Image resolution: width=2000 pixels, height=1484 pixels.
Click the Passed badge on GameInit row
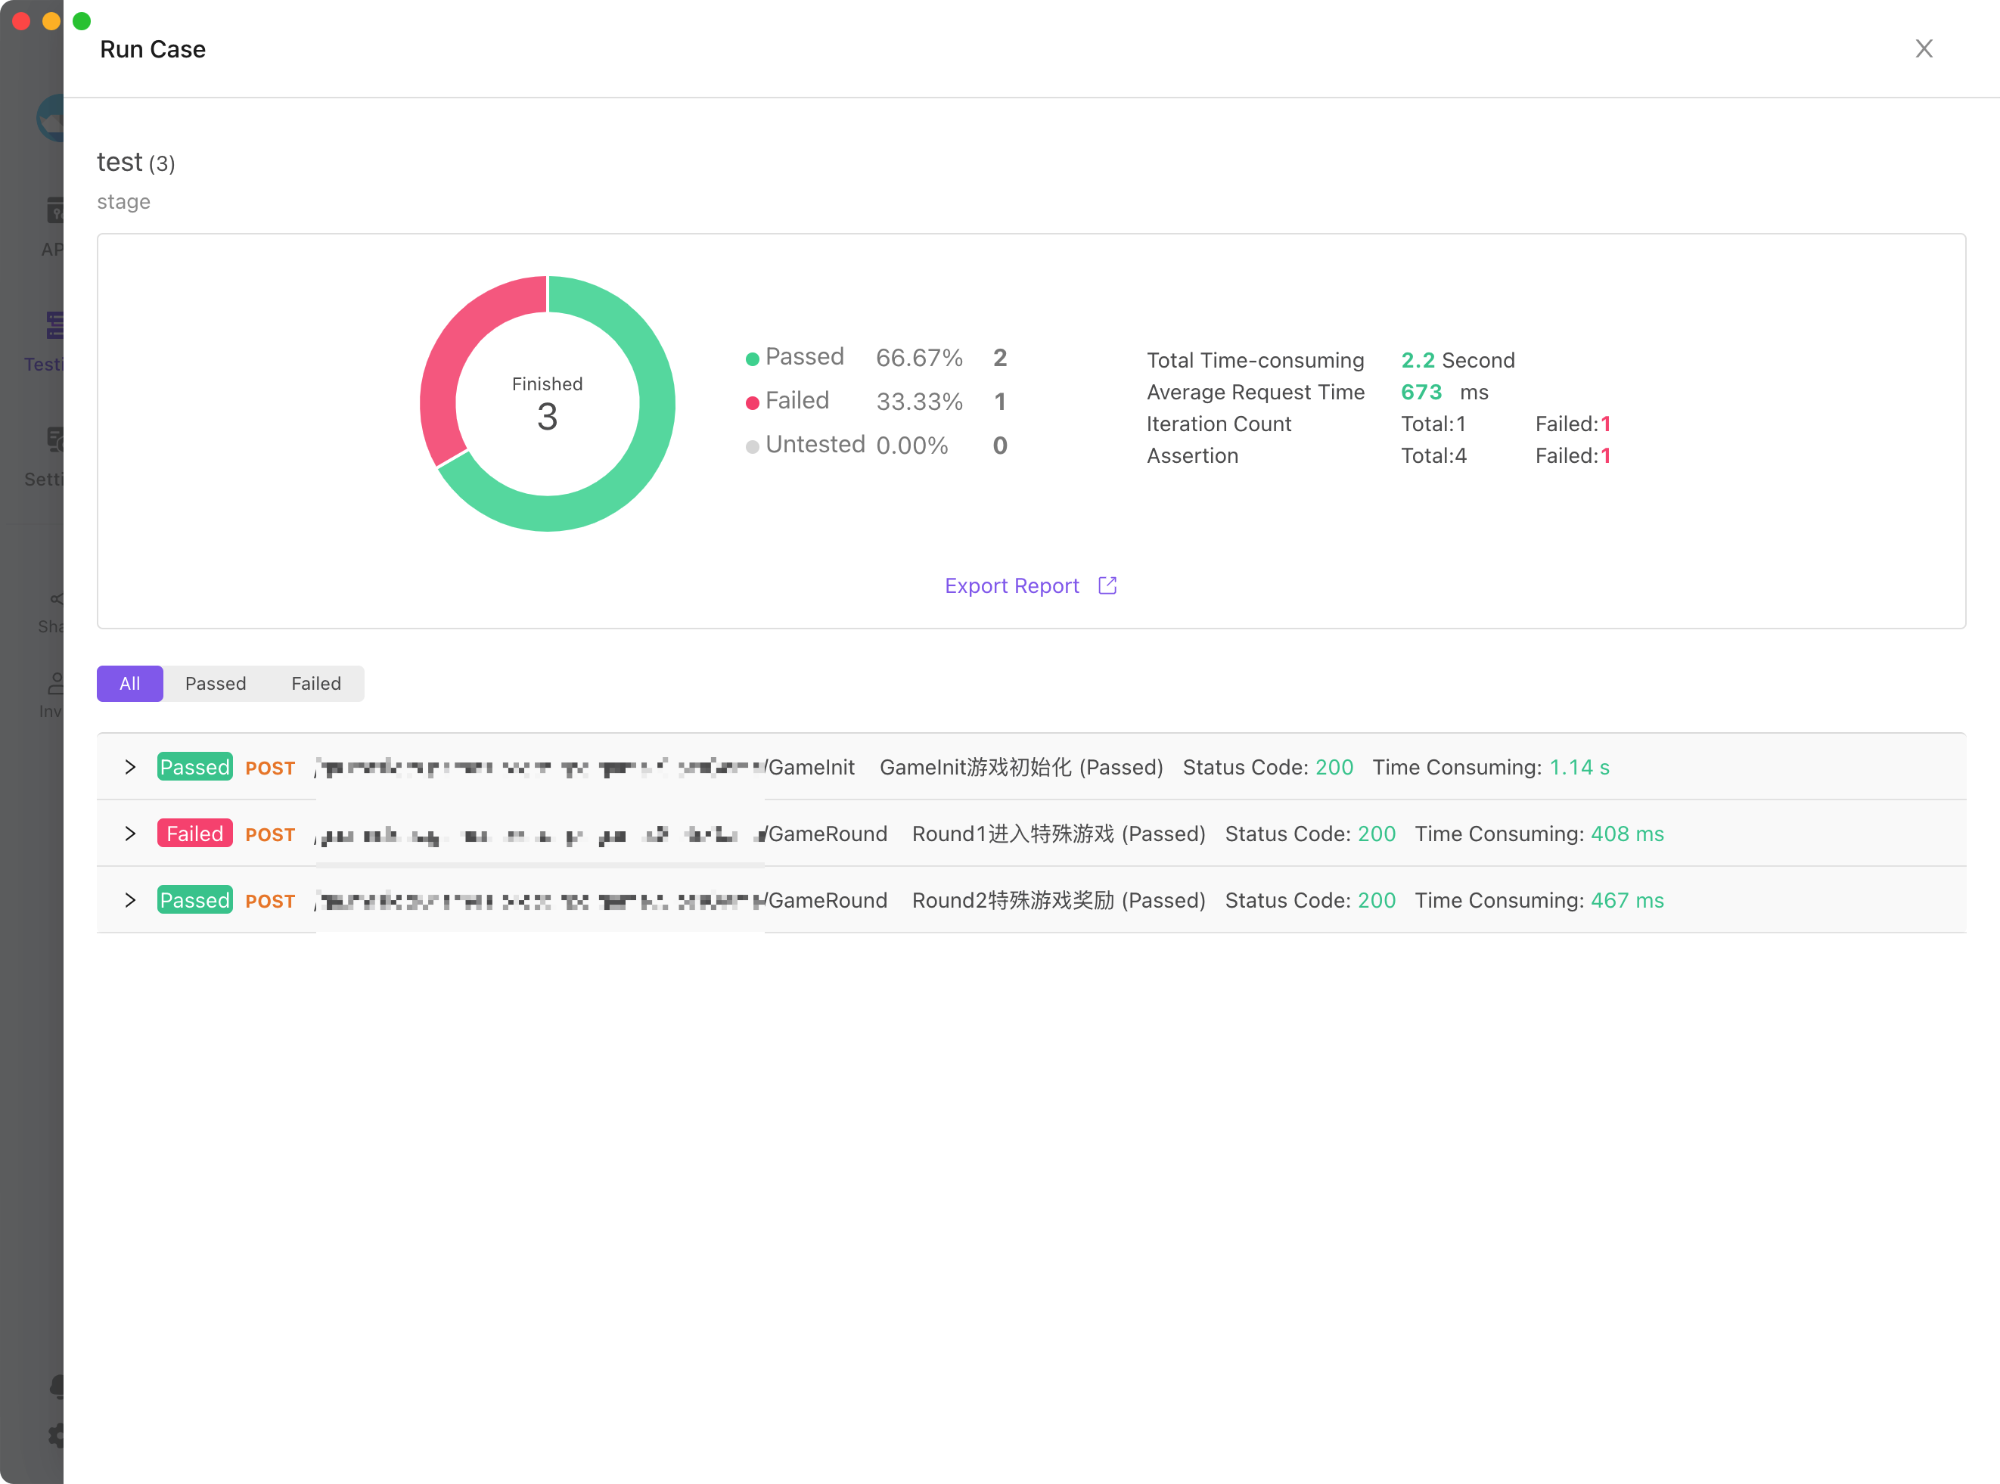tap(195, 767)
